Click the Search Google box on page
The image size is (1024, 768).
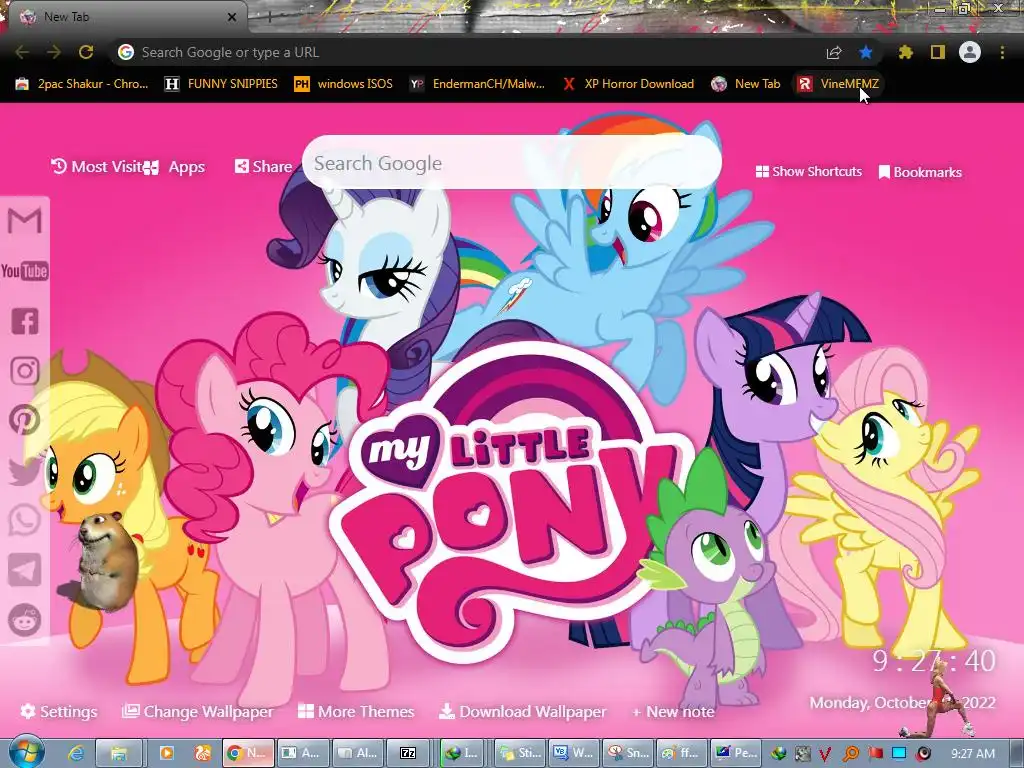coord(511,163)
